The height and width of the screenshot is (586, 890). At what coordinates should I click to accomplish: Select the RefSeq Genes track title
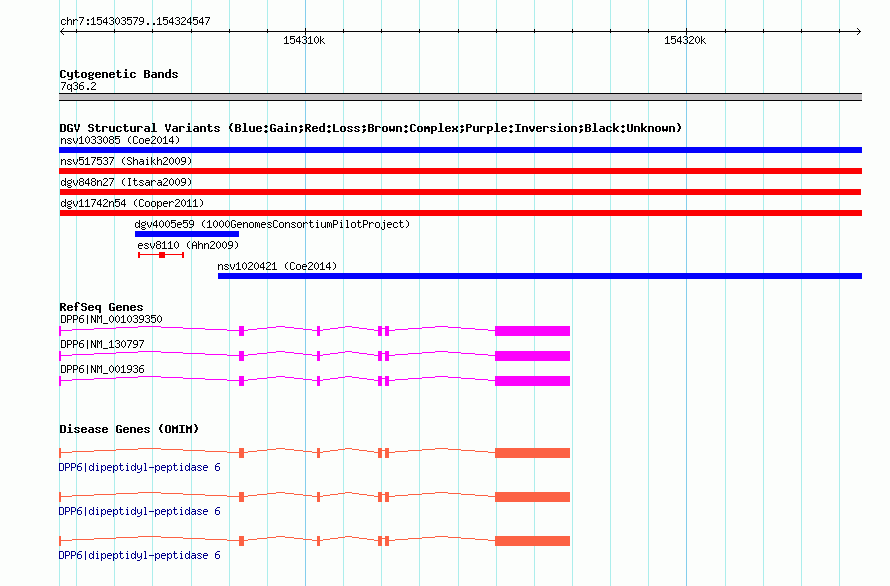101,307
